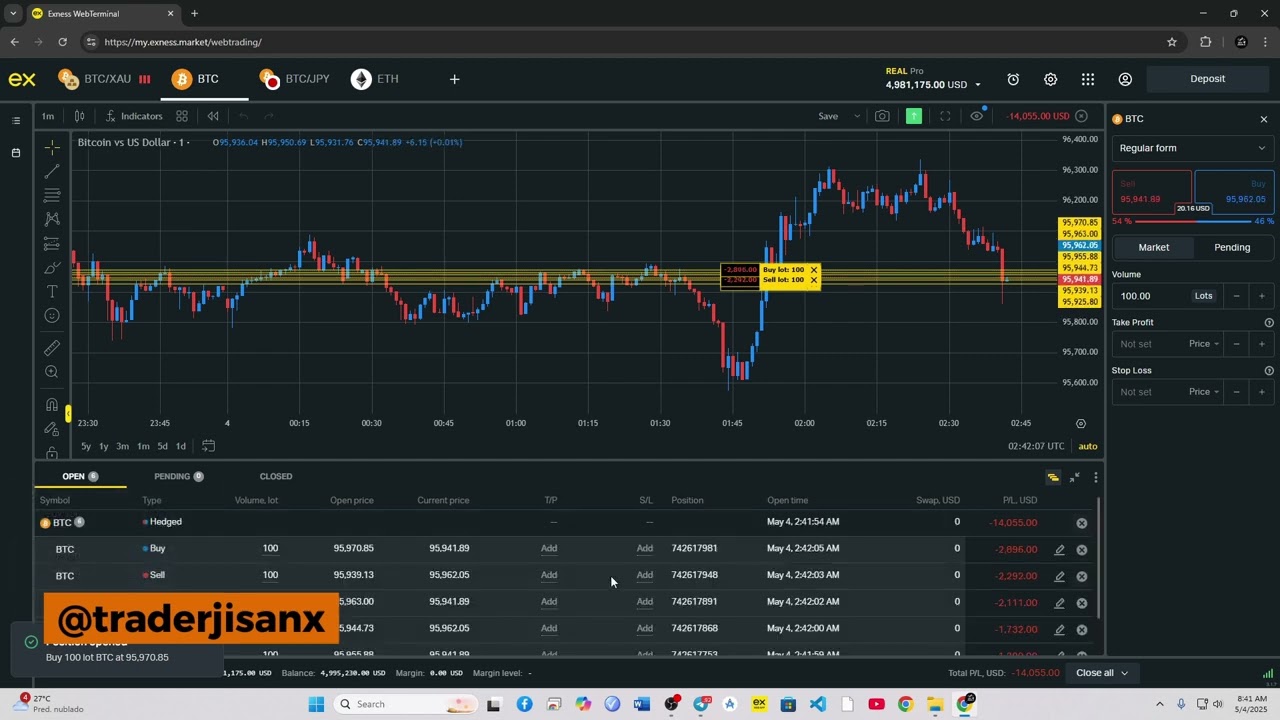Open the settings gear in header

1050,79
